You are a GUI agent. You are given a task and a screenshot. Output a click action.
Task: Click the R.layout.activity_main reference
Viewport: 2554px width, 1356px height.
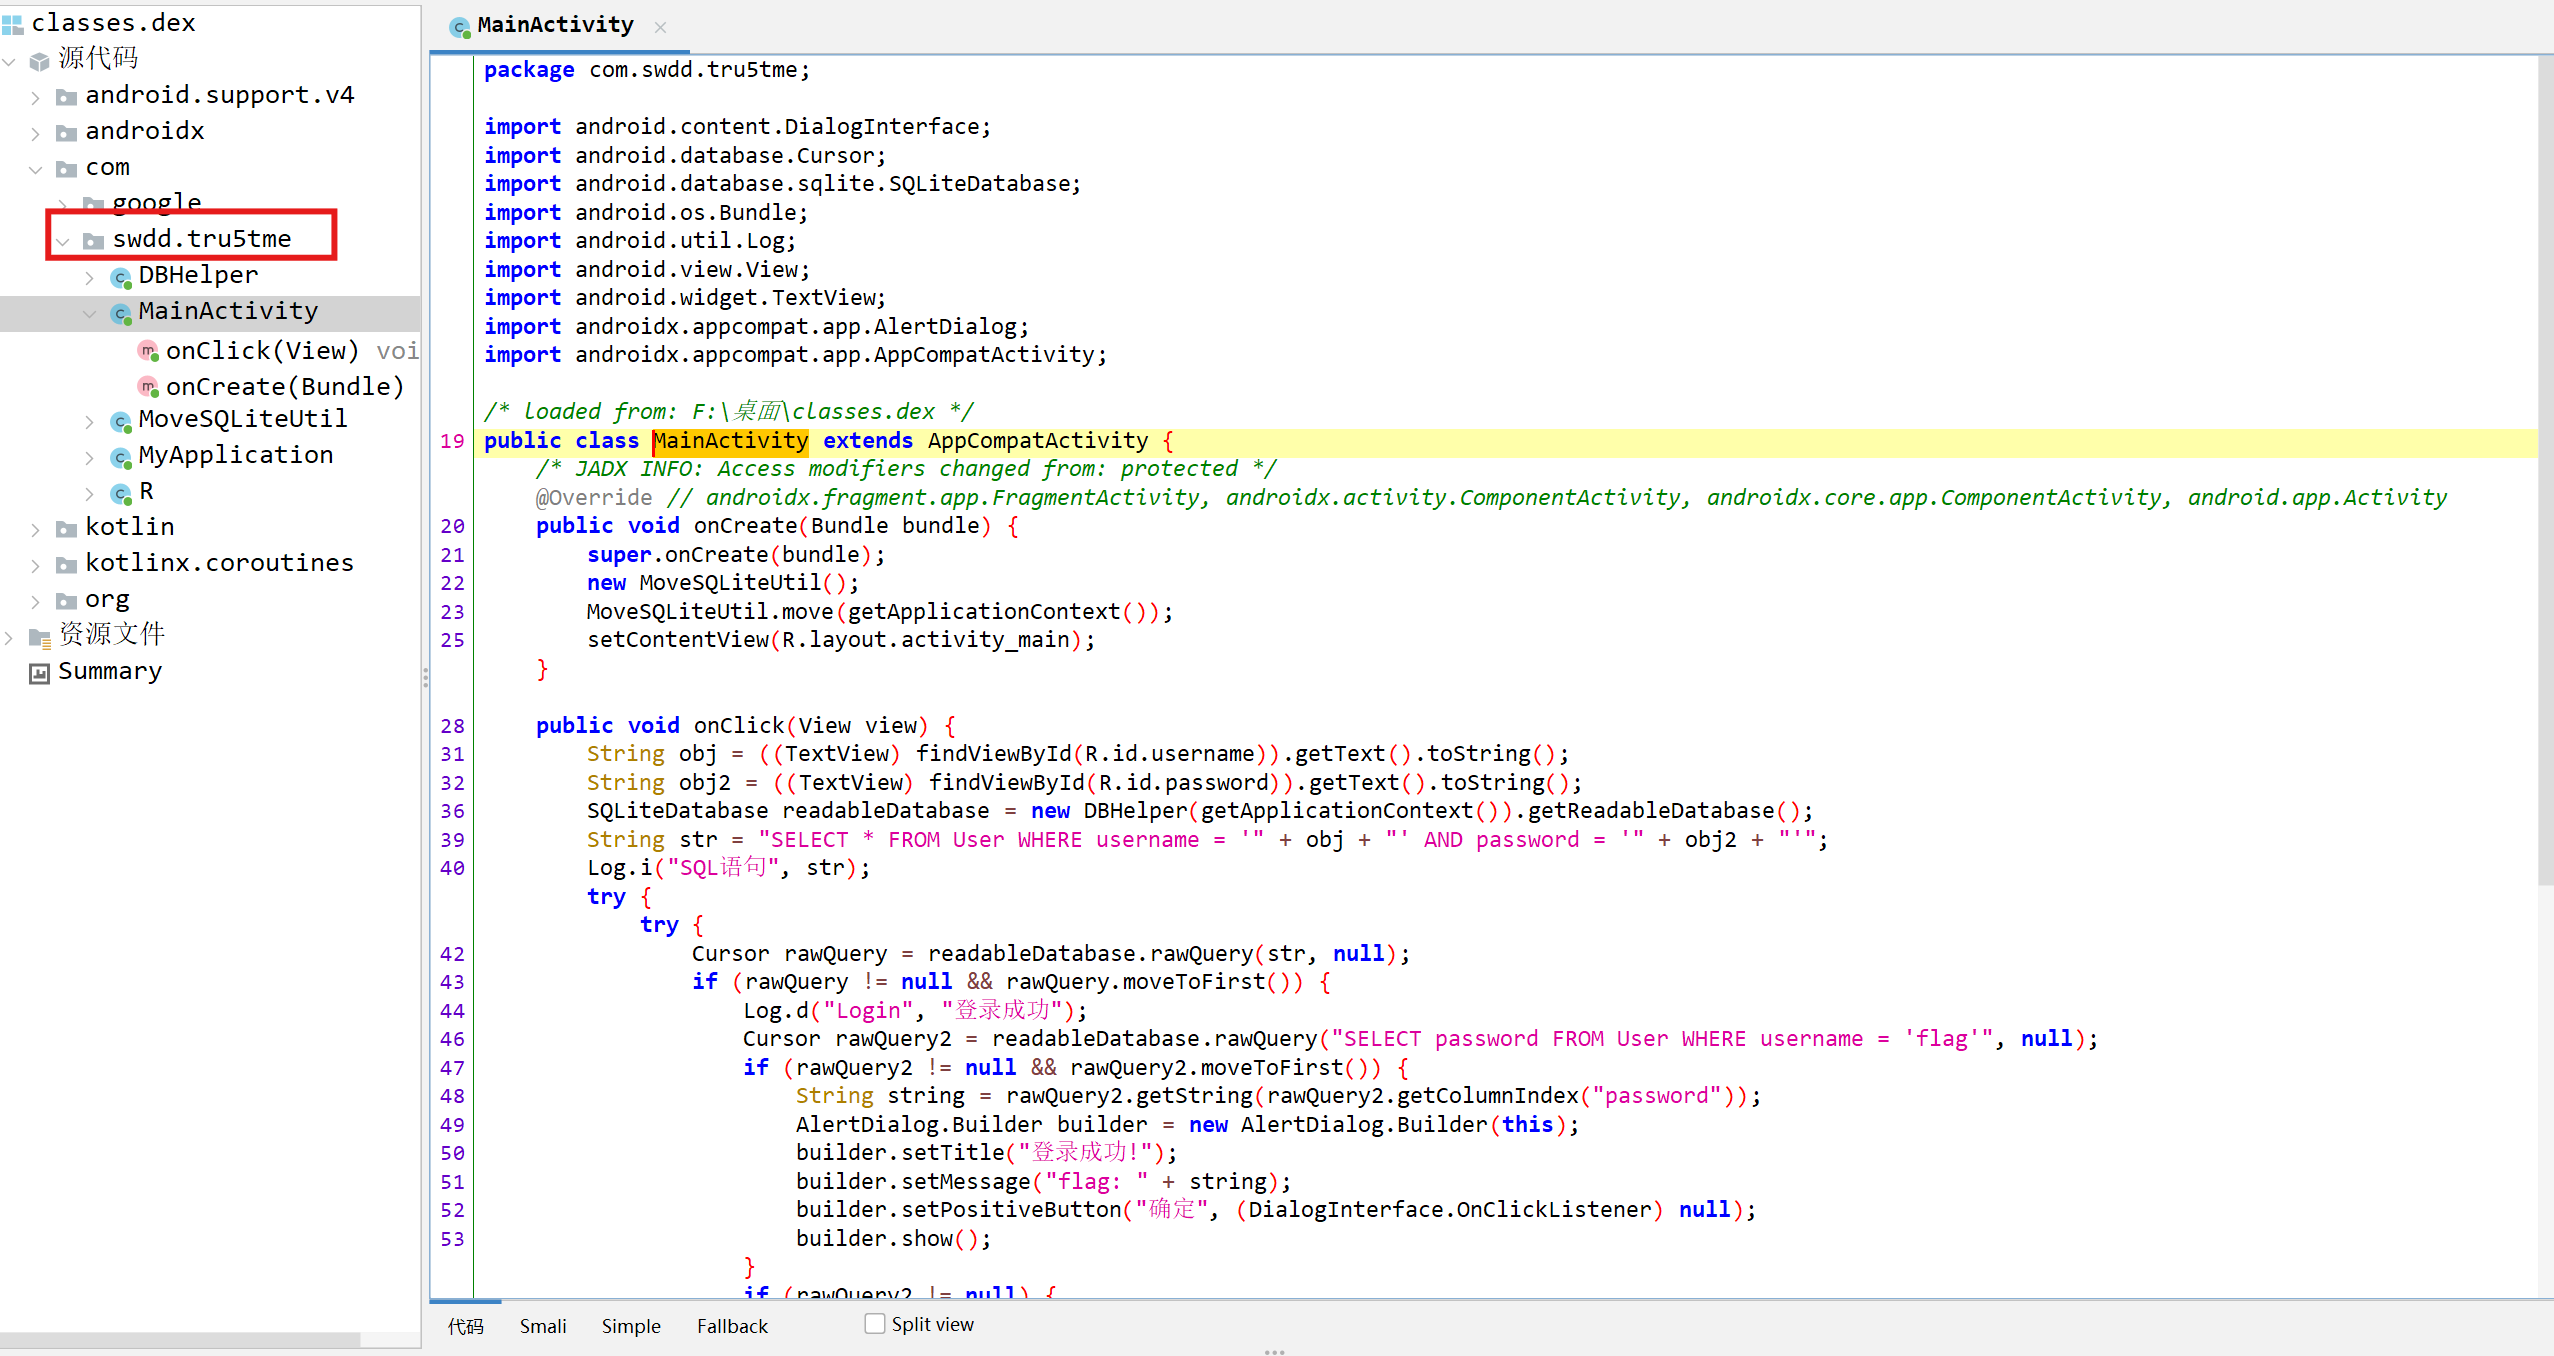pos(931,640)
